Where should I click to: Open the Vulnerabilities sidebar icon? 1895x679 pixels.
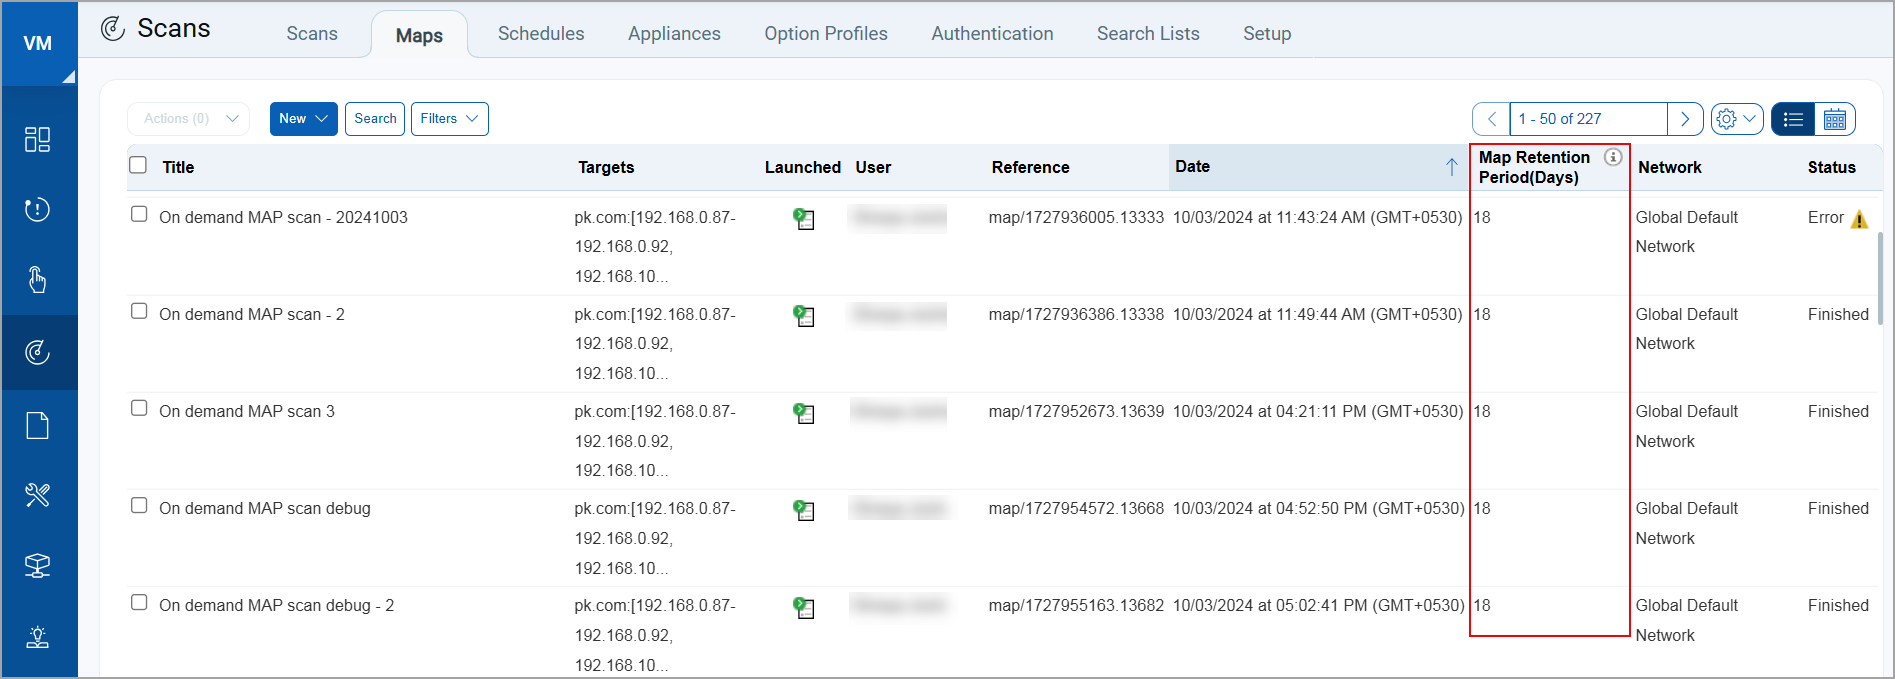[x=38, y=209]
